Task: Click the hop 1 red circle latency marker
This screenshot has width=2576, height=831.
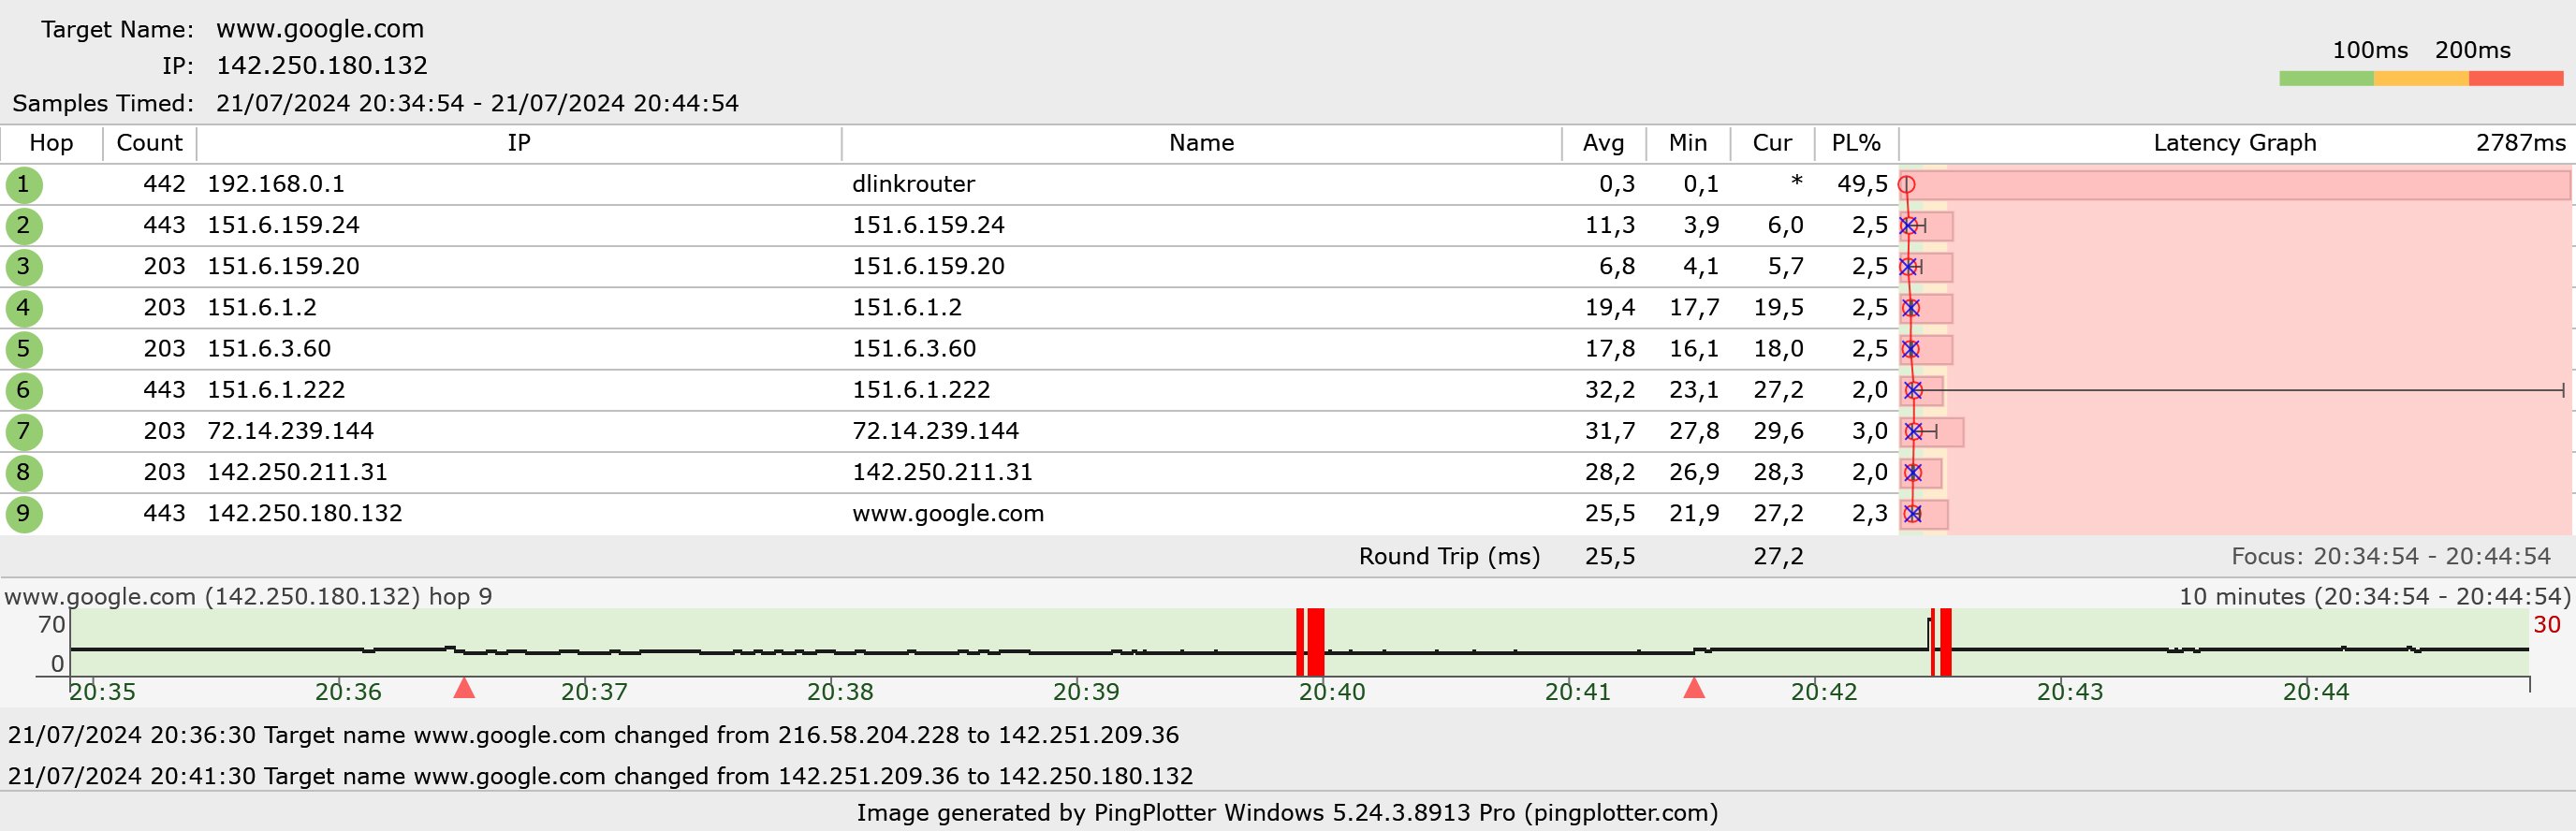Action: 1907,184
